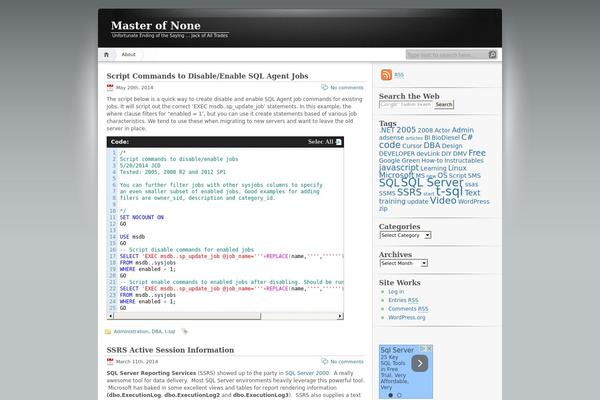Select the Microsoft tag
600x400 pixels.
click(396, 175)
